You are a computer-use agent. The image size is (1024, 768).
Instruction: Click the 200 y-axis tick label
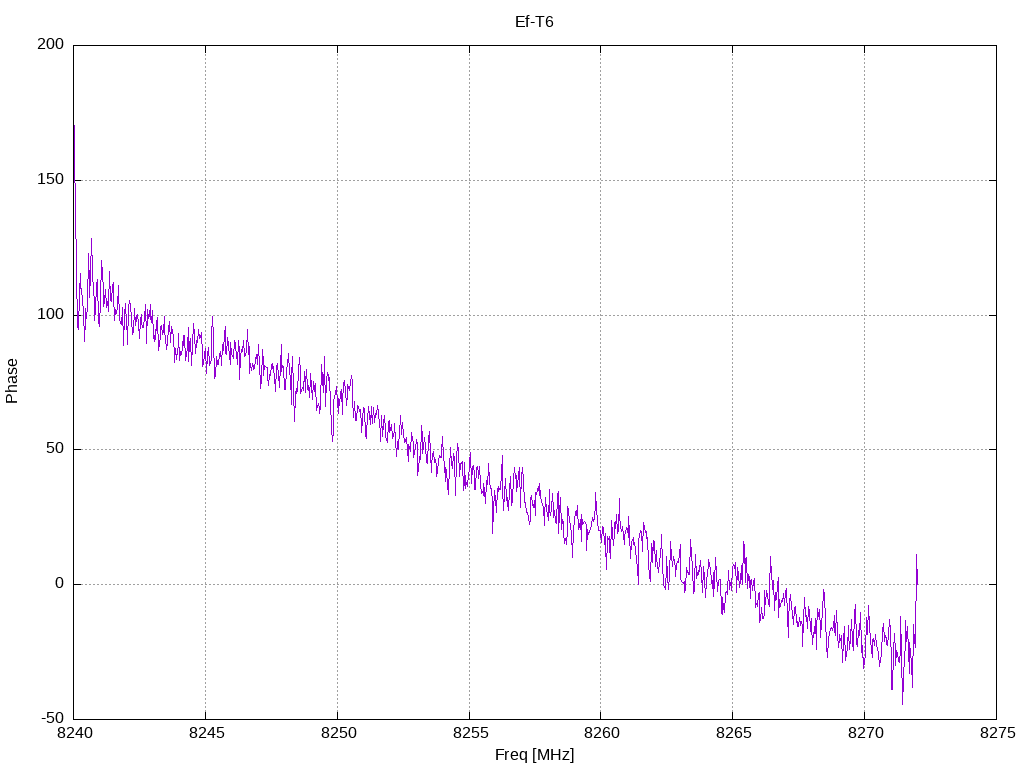click(51, 44)
